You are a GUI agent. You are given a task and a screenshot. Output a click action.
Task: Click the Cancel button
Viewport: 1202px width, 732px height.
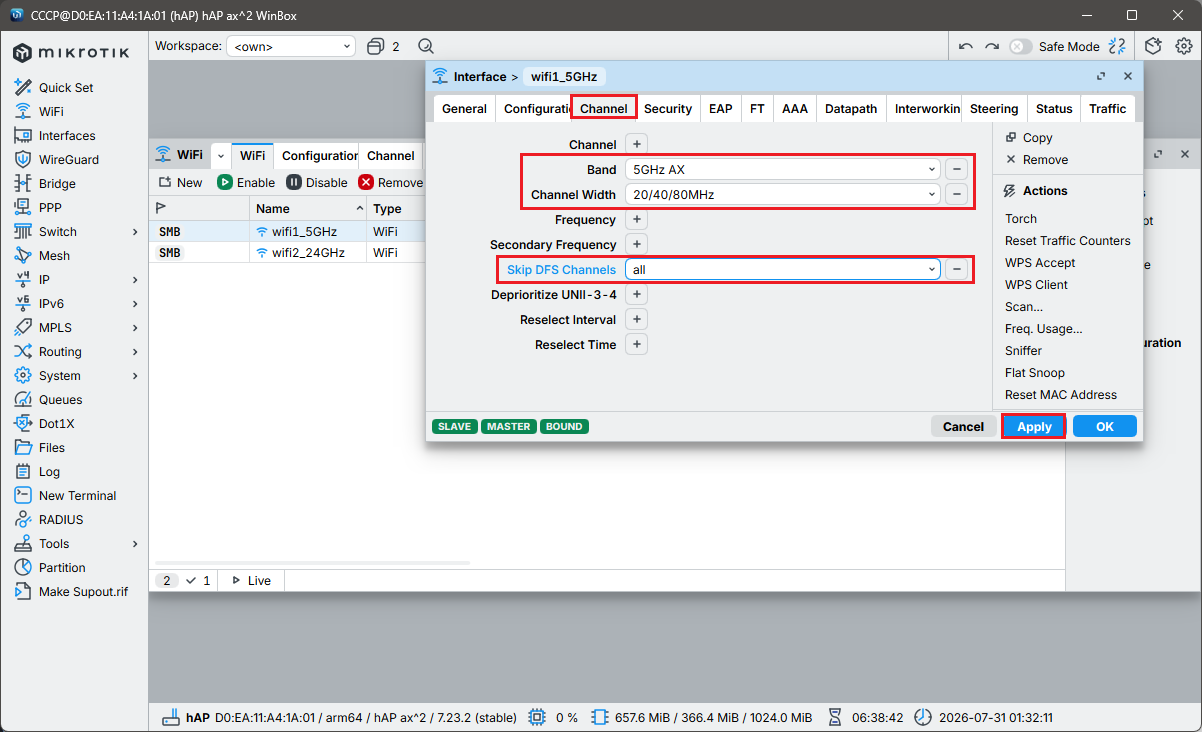963,426
